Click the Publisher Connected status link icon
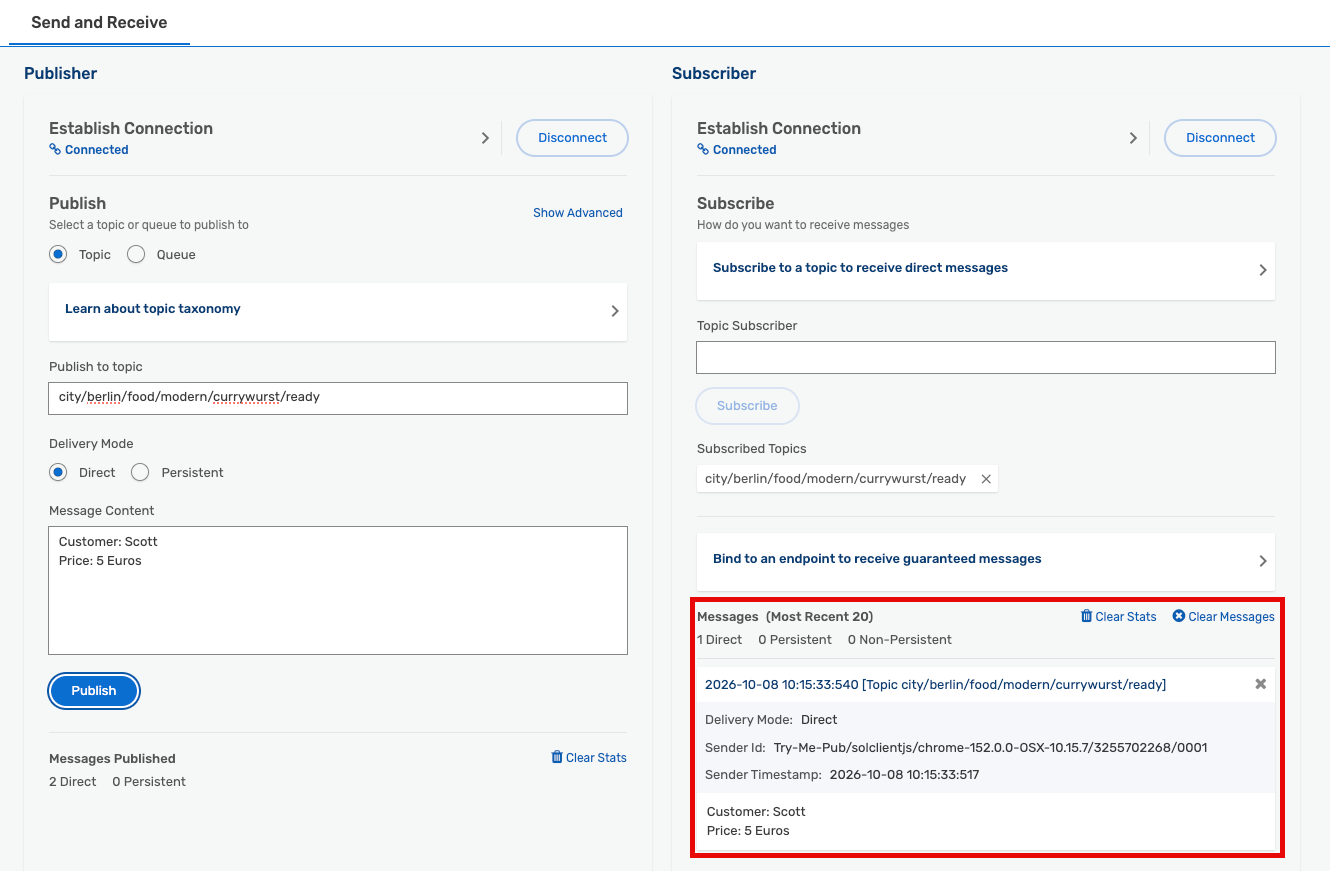 point(55,150)
